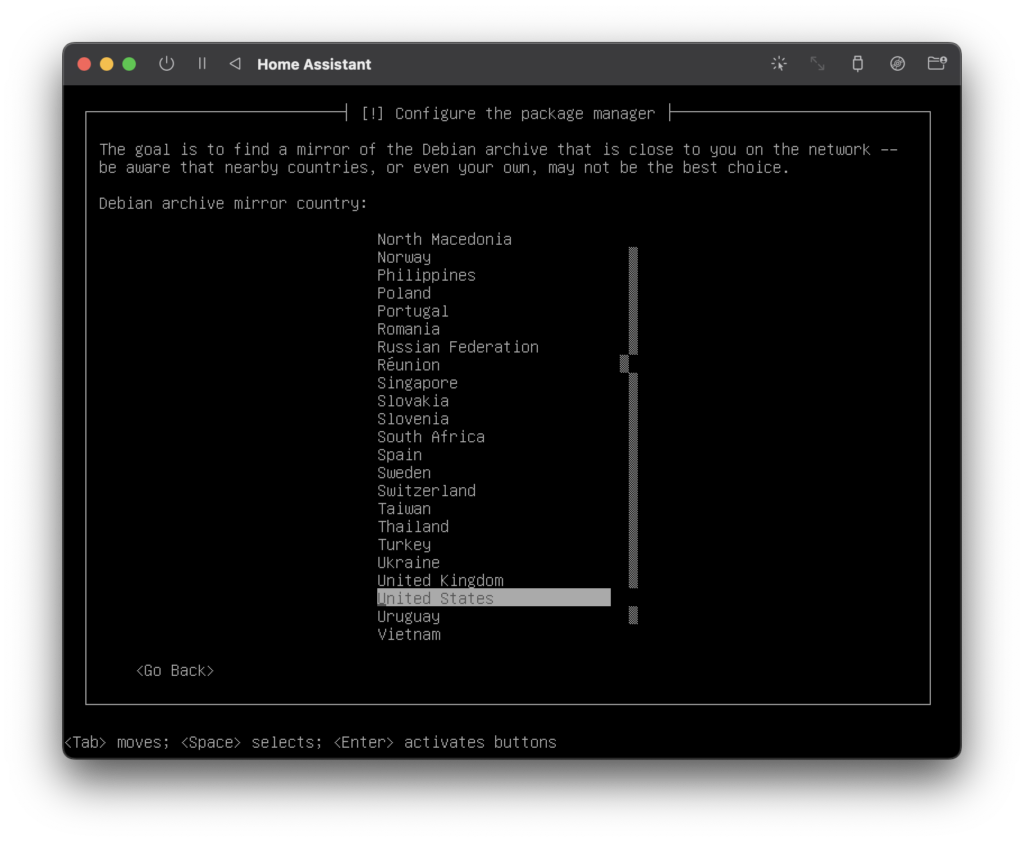The height and width of the screenshot is (842, 1024).
Task: Select Portugal in the list
Action: (x=413, y=312)
